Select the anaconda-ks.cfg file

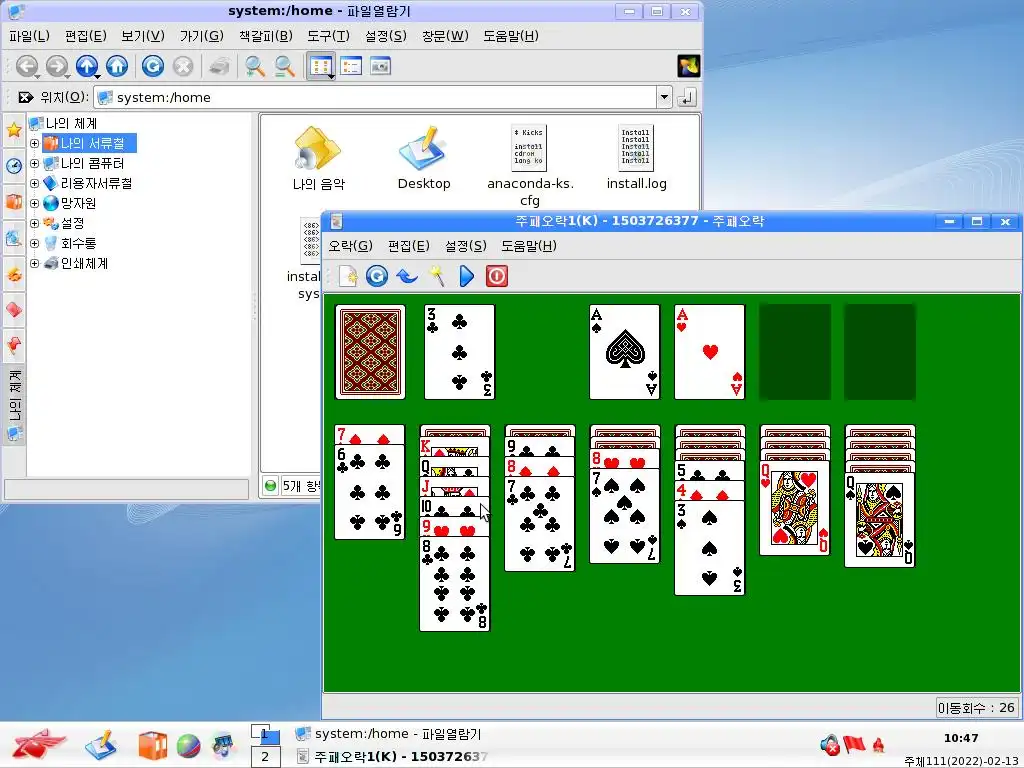530,166
